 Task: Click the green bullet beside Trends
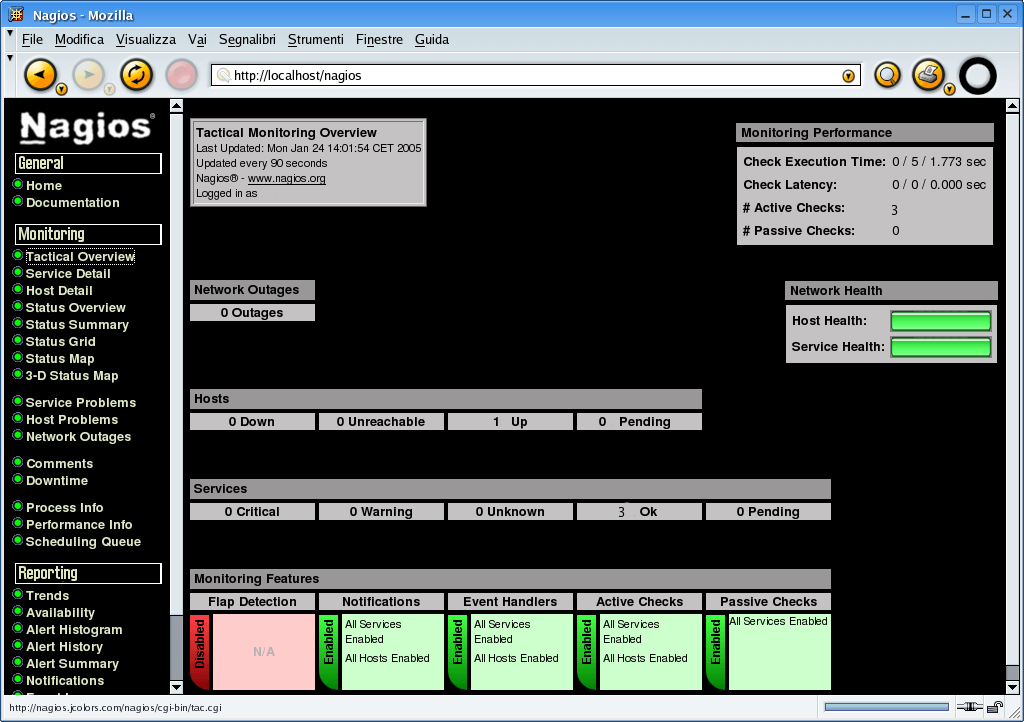[x=18, y=595]
